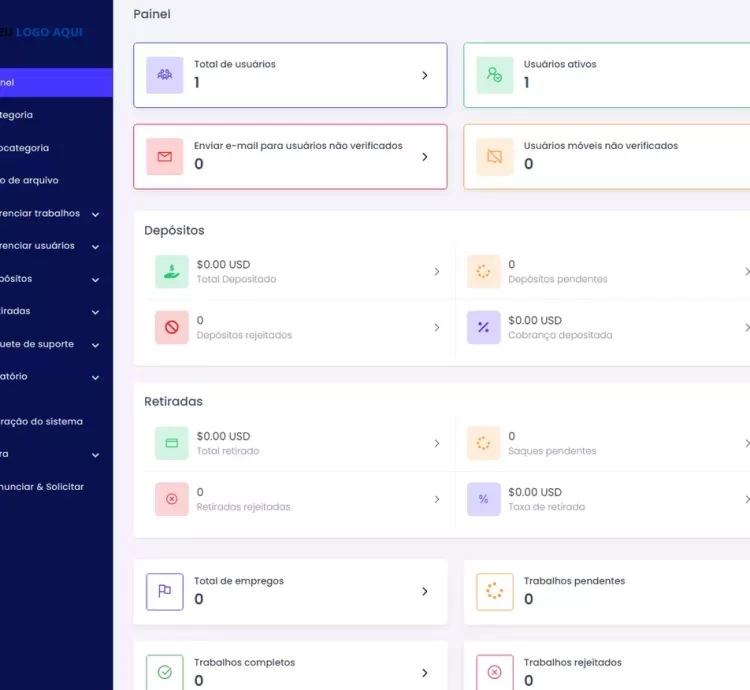Click the Usuários ativos icon

click(x=494, y=75)
